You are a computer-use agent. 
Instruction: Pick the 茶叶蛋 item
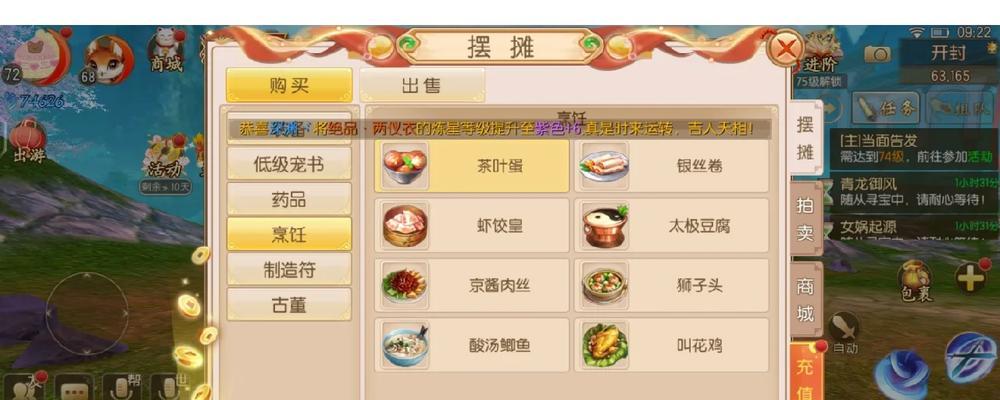point(472,166)
